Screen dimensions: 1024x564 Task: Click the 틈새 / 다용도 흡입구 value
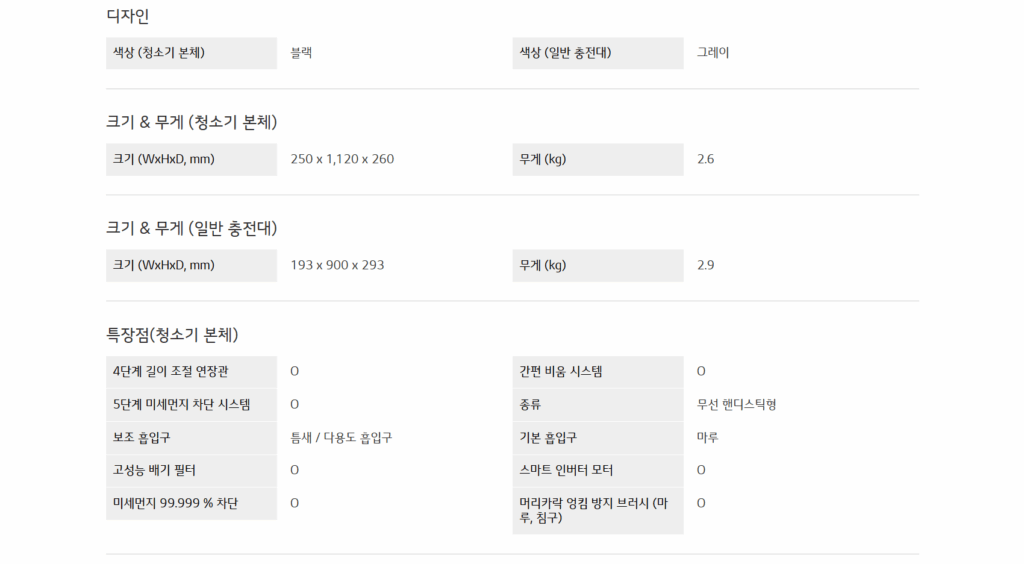341,438
